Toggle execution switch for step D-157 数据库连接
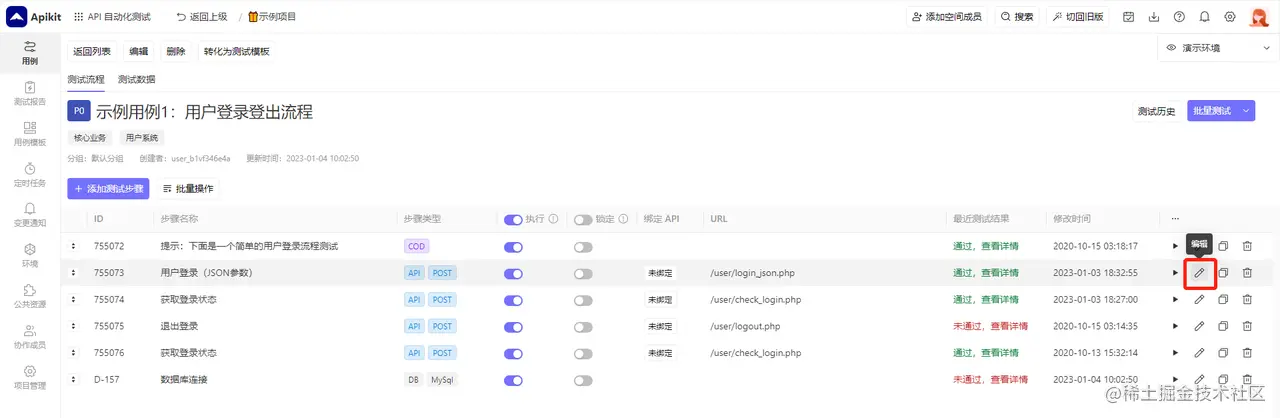The width and height of the screenshot is (1280, 418). (513, 380)
